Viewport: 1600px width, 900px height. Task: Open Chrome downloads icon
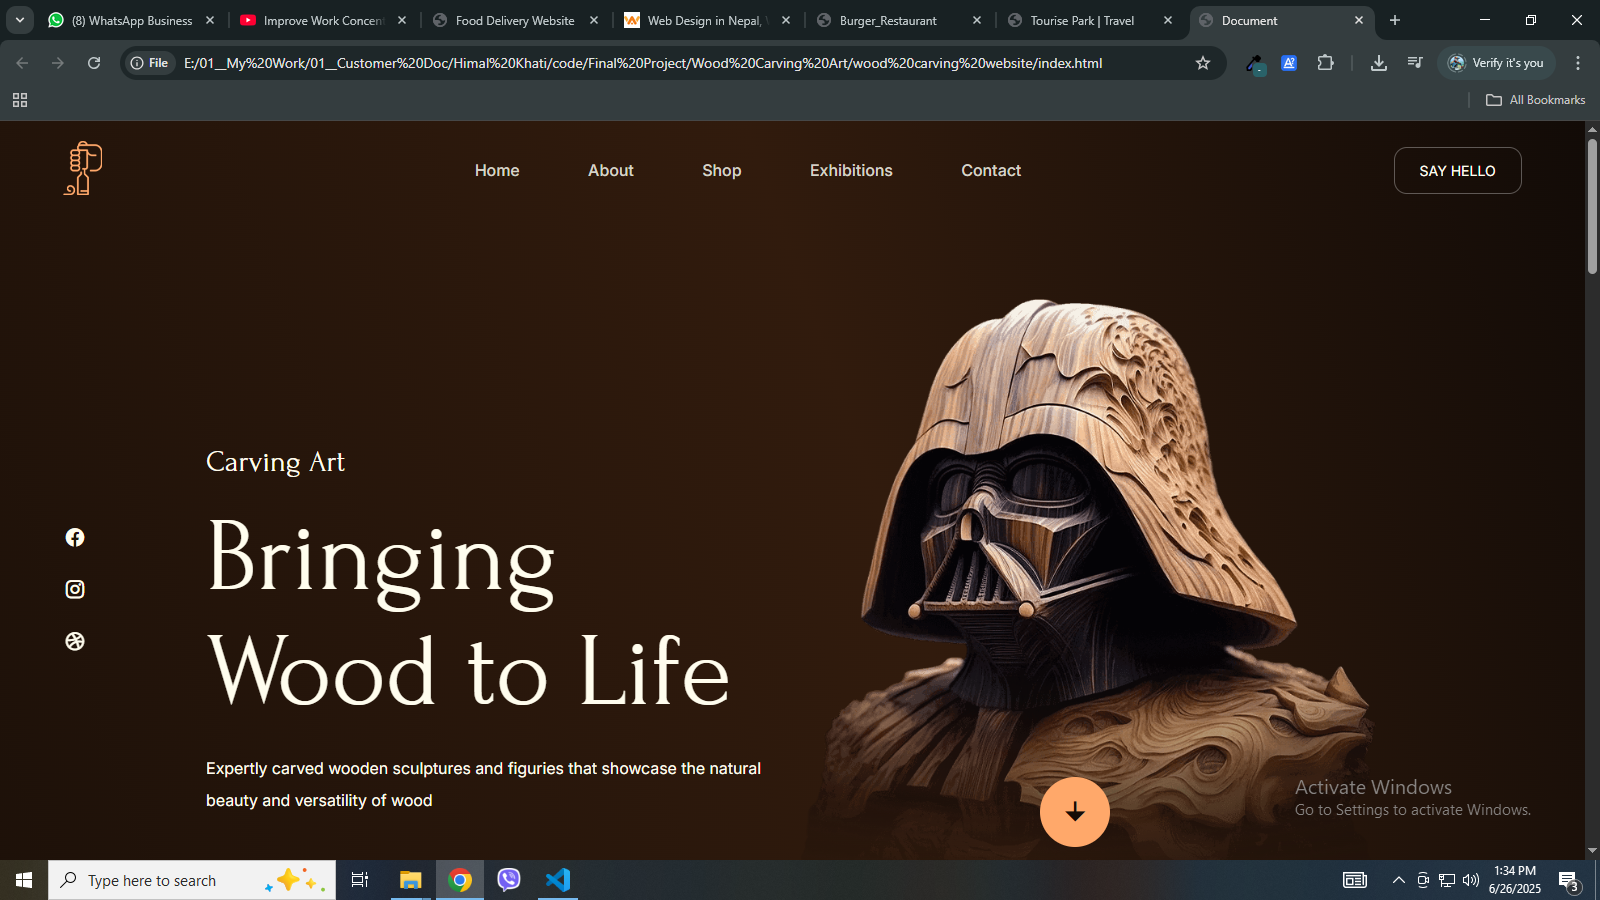(x=1378, y=63)
